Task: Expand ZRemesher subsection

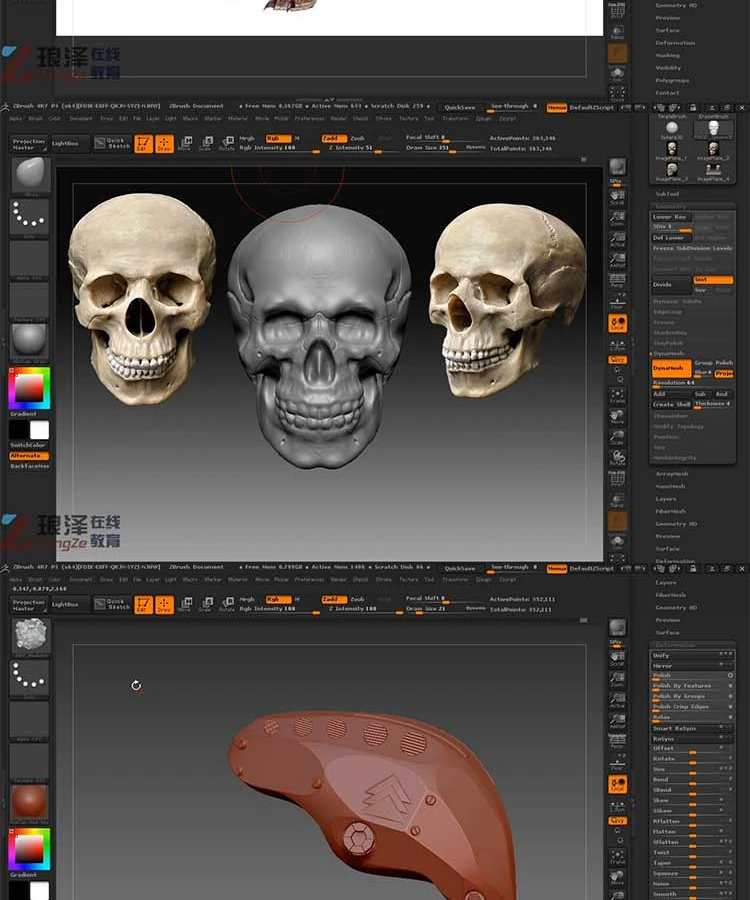Action: tap(670, 416)
